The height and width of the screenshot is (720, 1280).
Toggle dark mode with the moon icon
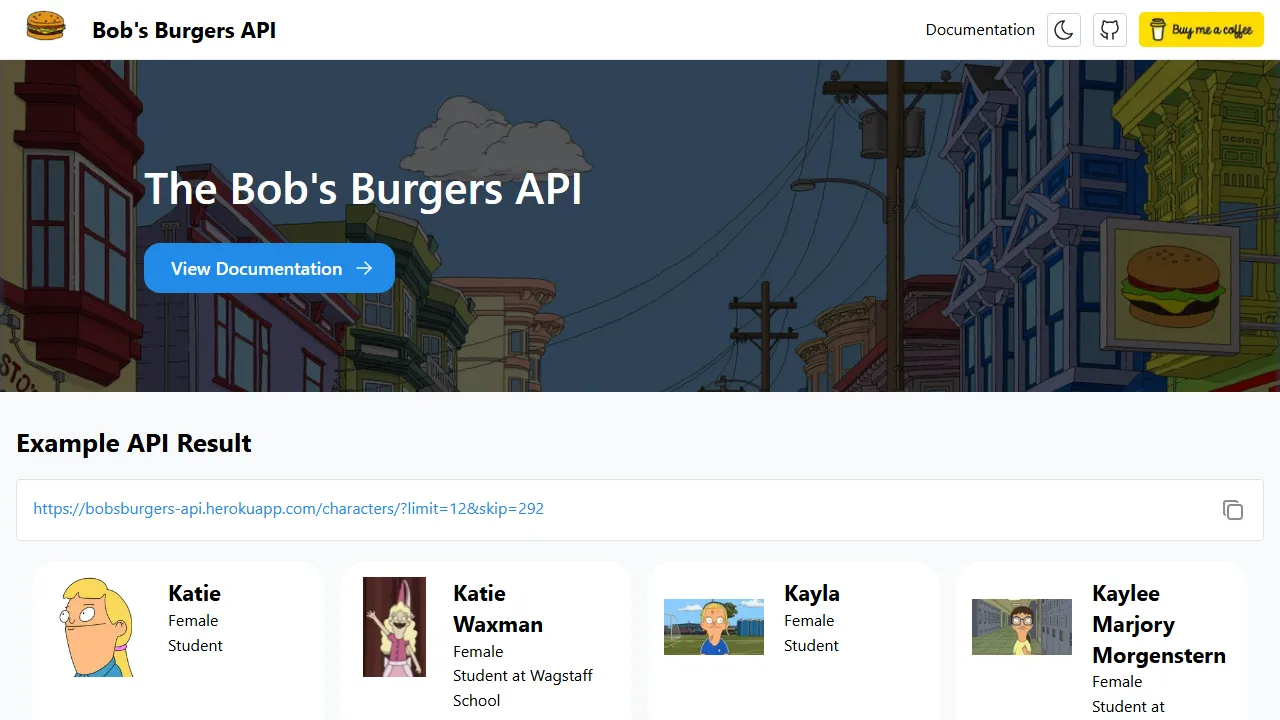point(1063,29)
